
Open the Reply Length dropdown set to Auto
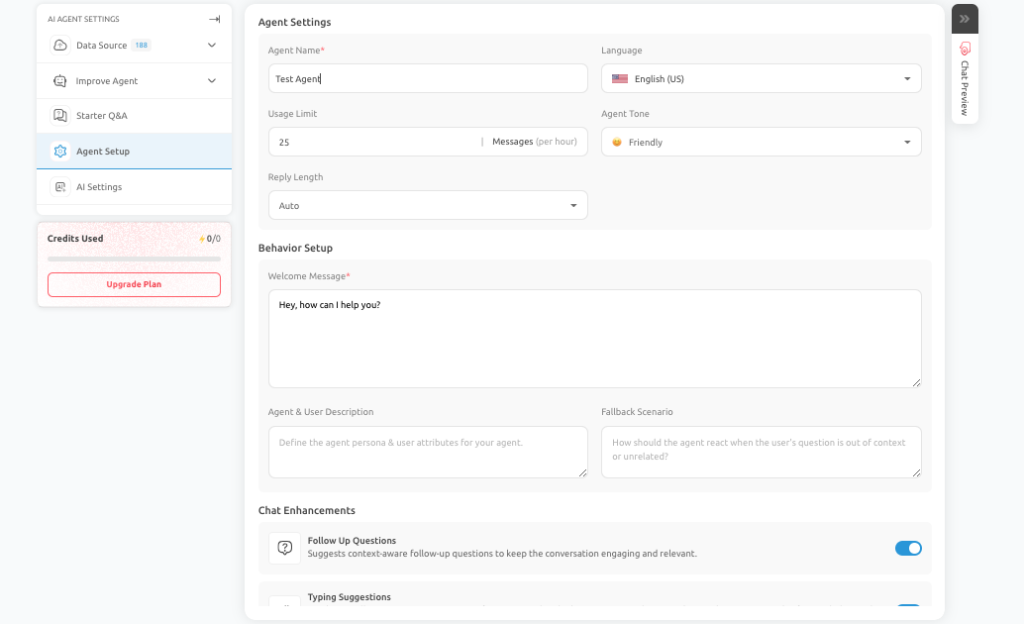[x=428, y=205]
